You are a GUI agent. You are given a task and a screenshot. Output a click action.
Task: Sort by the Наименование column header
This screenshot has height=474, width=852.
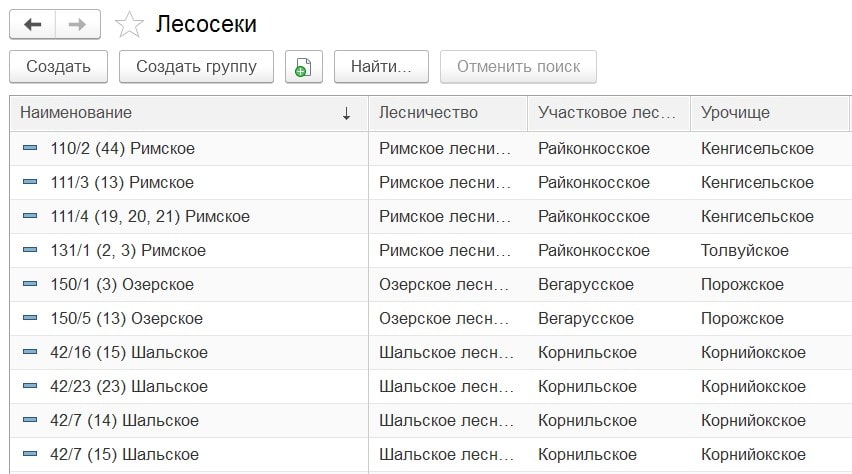click(189, 113)
